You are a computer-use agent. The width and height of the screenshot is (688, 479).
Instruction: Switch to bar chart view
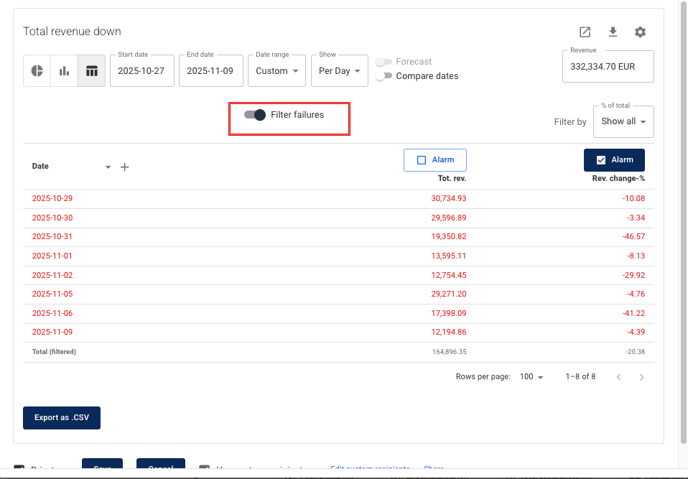pyautogui.click(x=64, y=71)
